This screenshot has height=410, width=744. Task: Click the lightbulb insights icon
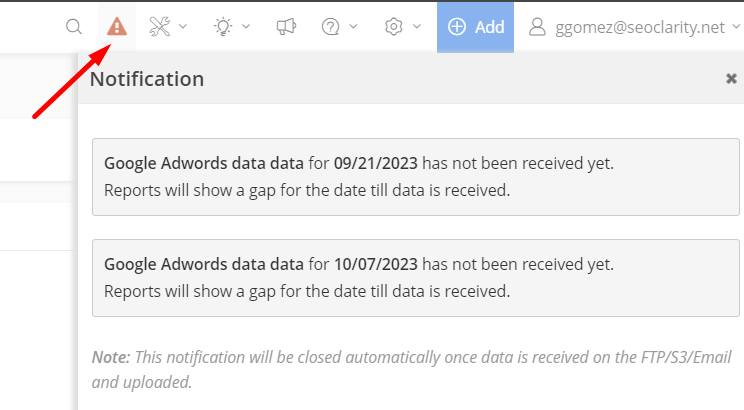223,27
